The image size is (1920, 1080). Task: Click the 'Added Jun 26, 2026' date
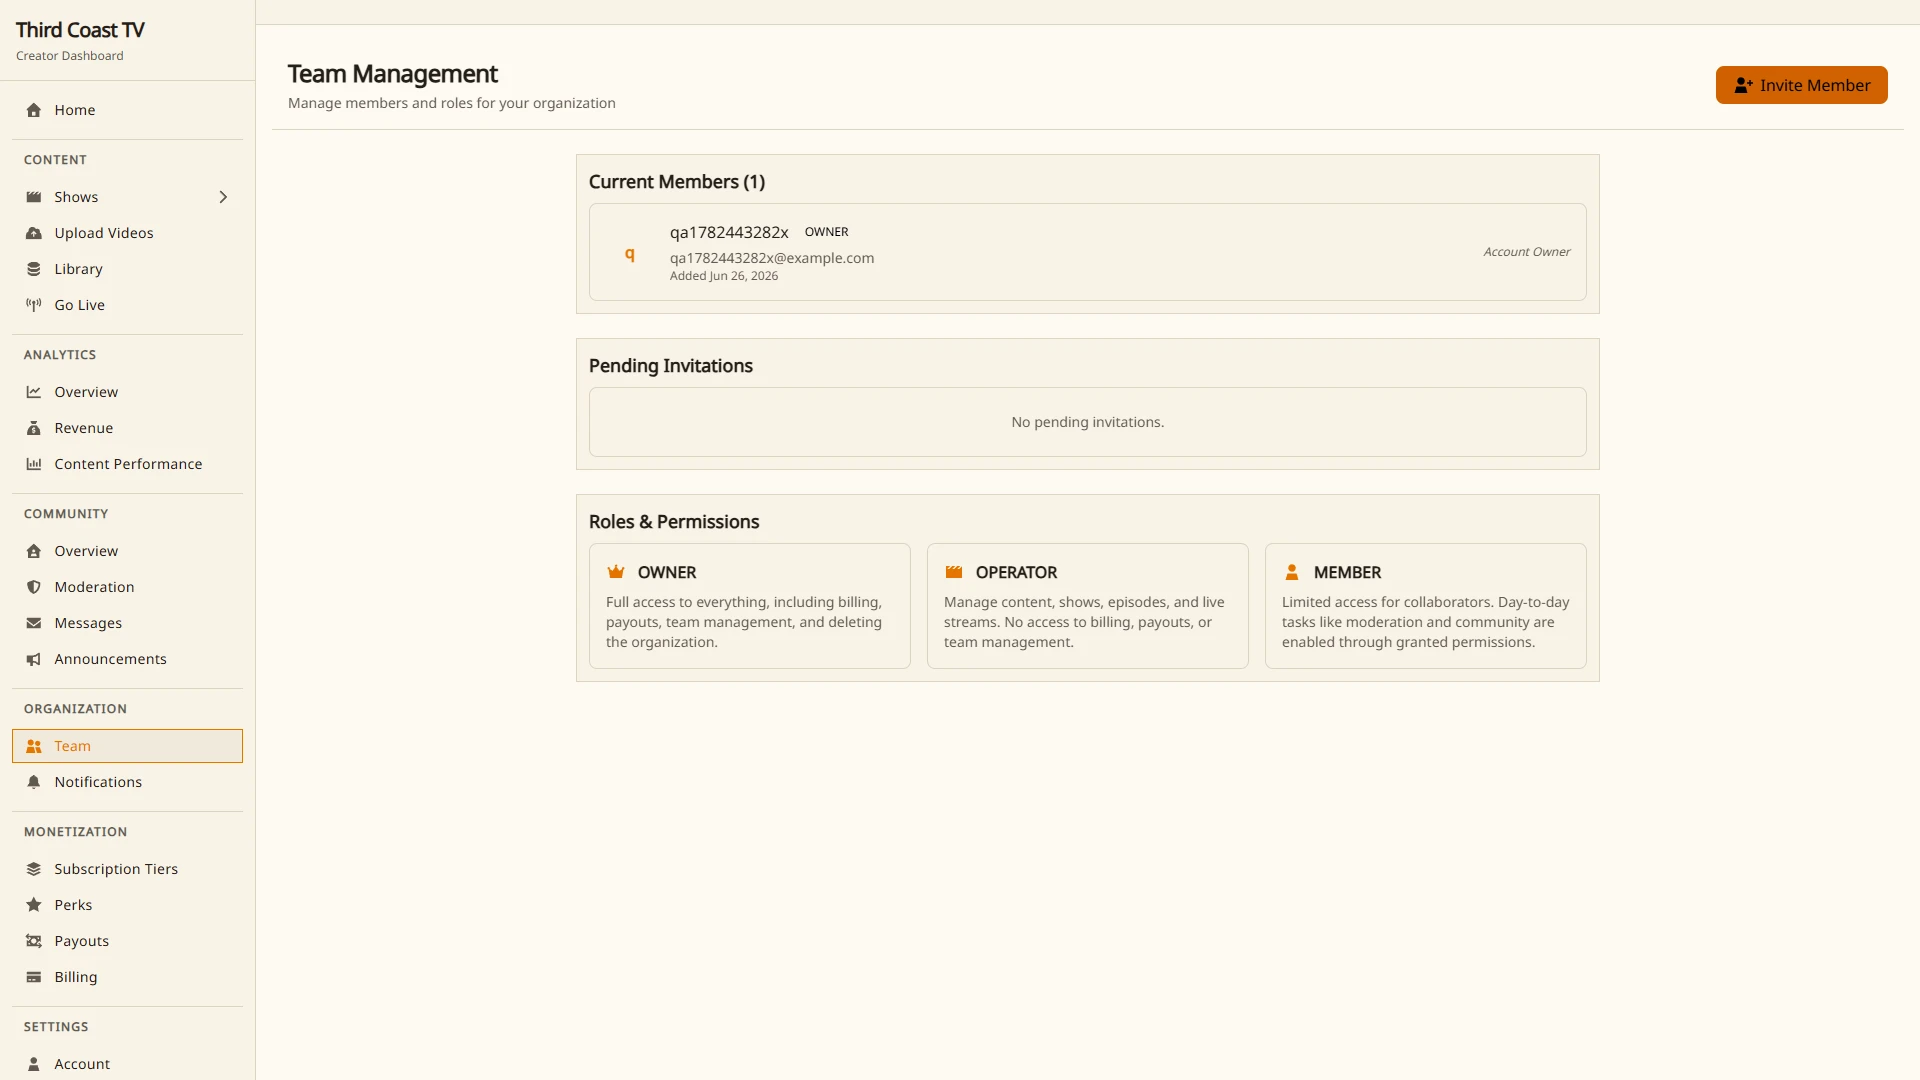[x=724, y=276]
